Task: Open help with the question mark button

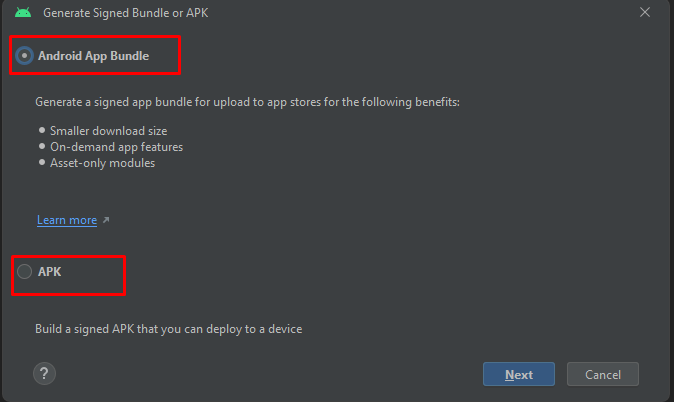Action: (x=44, y=374)
